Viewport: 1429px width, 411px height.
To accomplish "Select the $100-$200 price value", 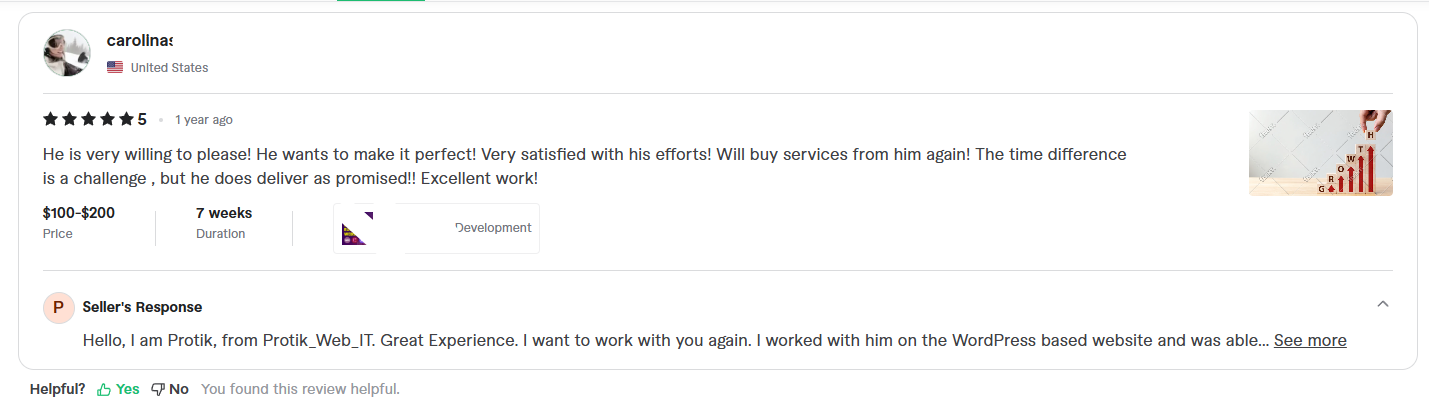I will click(x=78, y=213).
